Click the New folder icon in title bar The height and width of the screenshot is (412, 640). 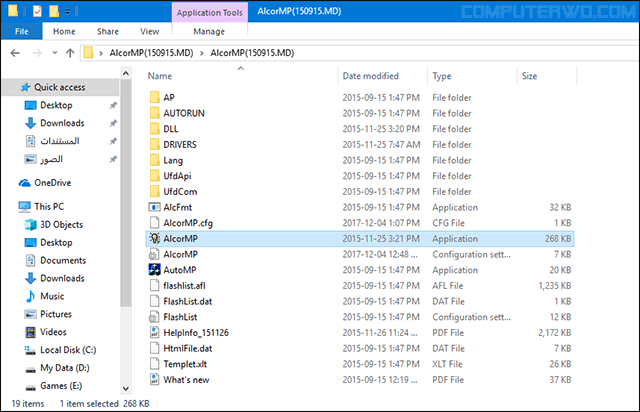coord(53,11)
